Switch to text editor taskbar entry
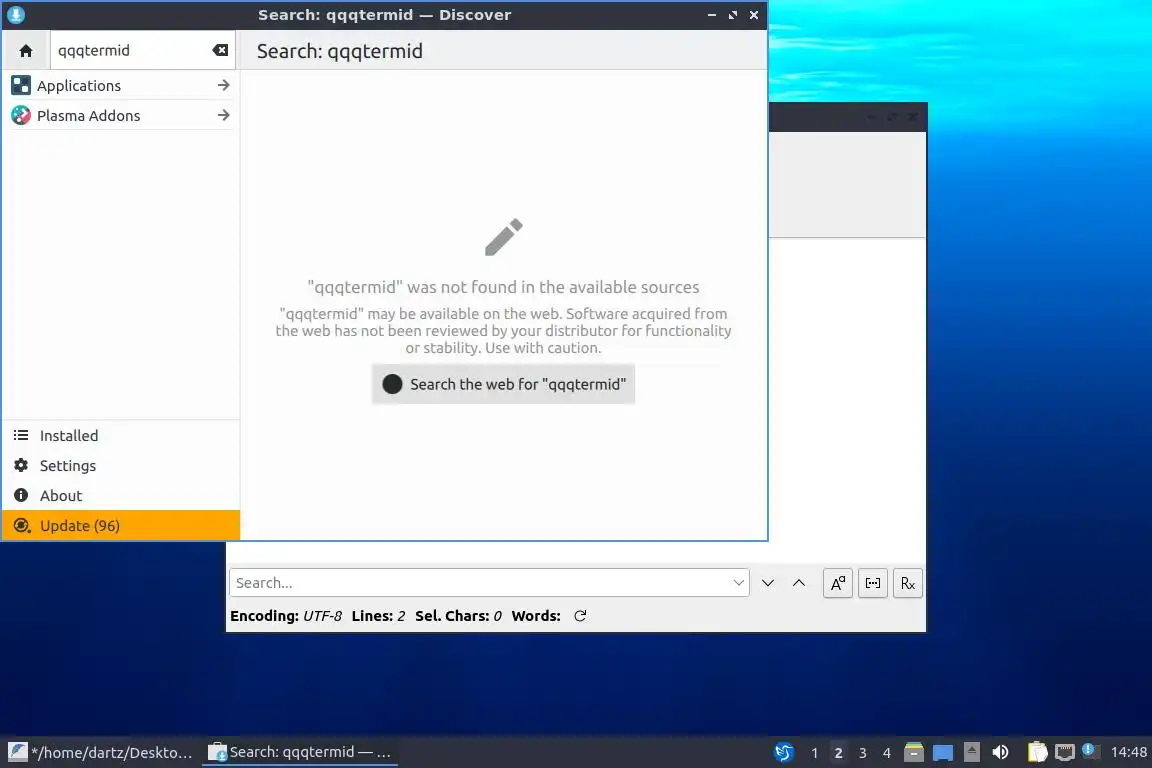This screenshot has height=768, width=1152. pyautogui.click(x=101, y=752)
